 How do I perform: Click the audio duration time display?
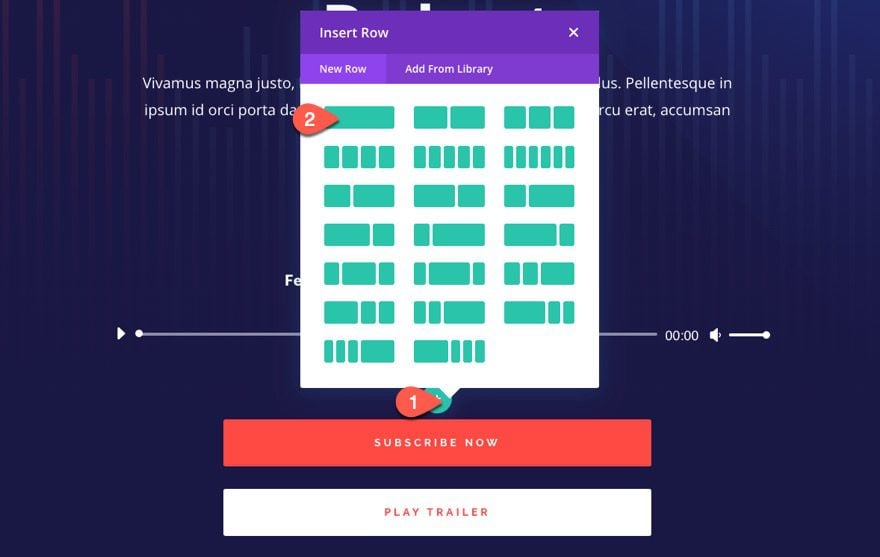click(x=682, y=336)
